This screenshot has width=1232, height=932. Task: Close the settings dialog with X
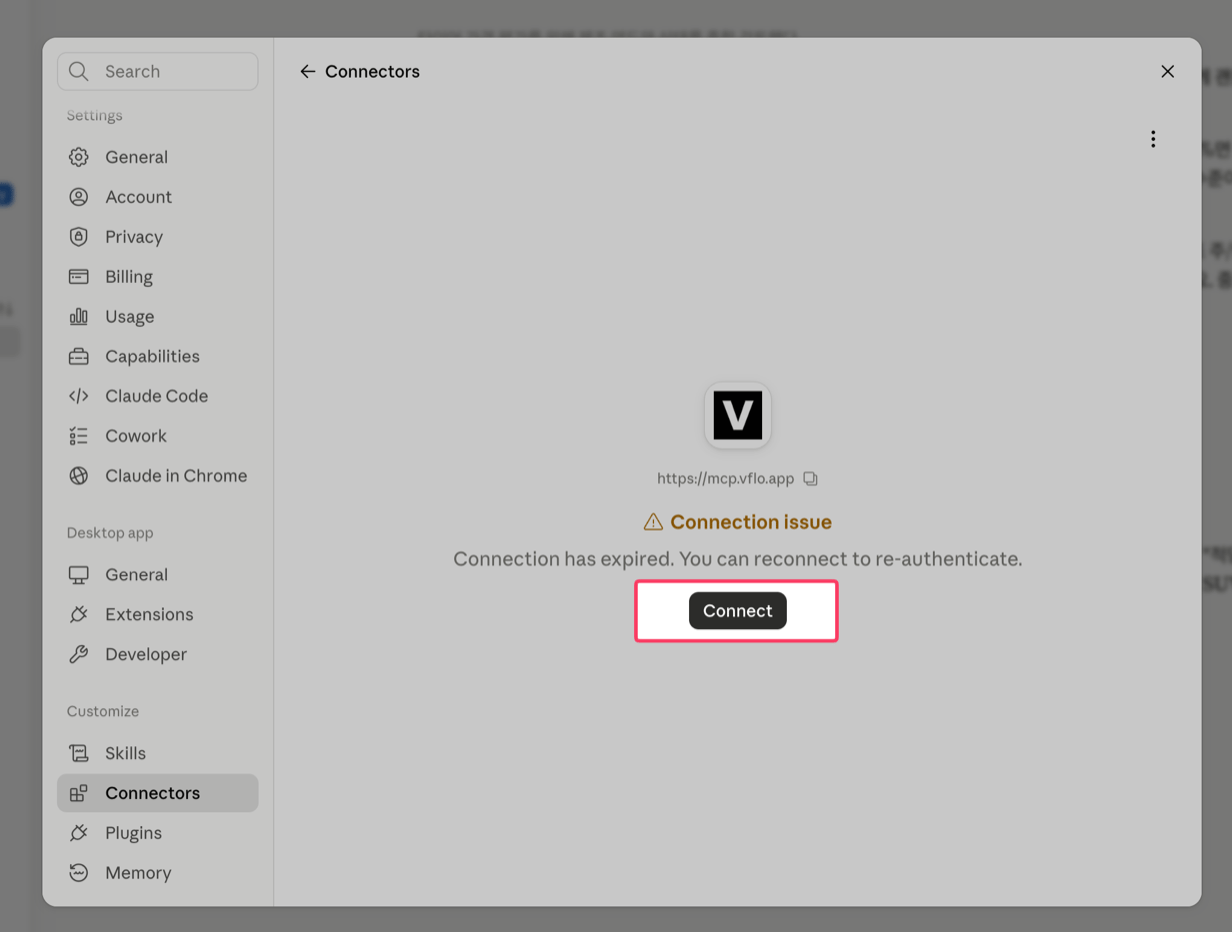click(1167, 72)
